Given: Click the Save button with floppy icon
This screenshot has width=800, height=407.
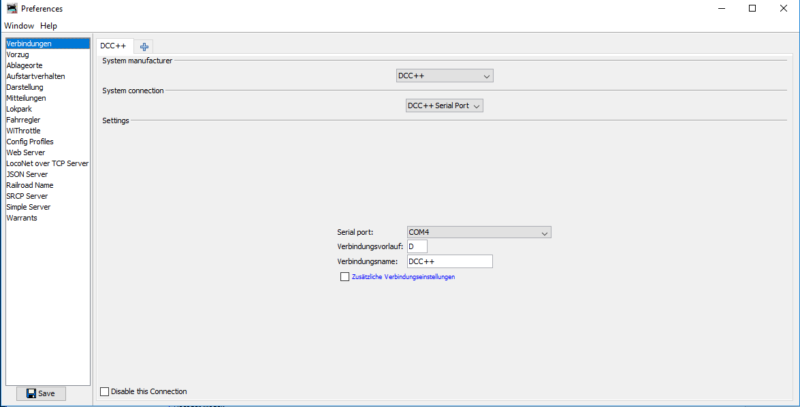Looking at the screenshot, I should click(41, 393).
